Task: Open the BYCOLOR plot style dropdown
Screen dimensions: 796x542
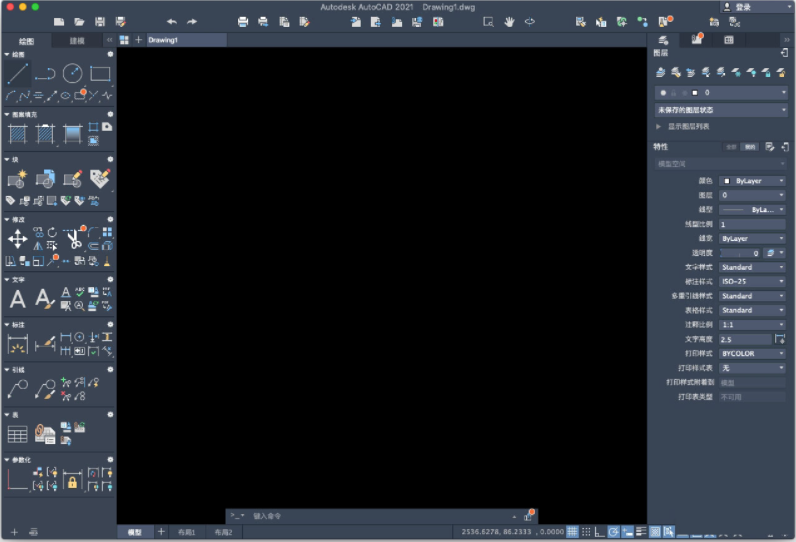Action: click(x=752, y=353)
